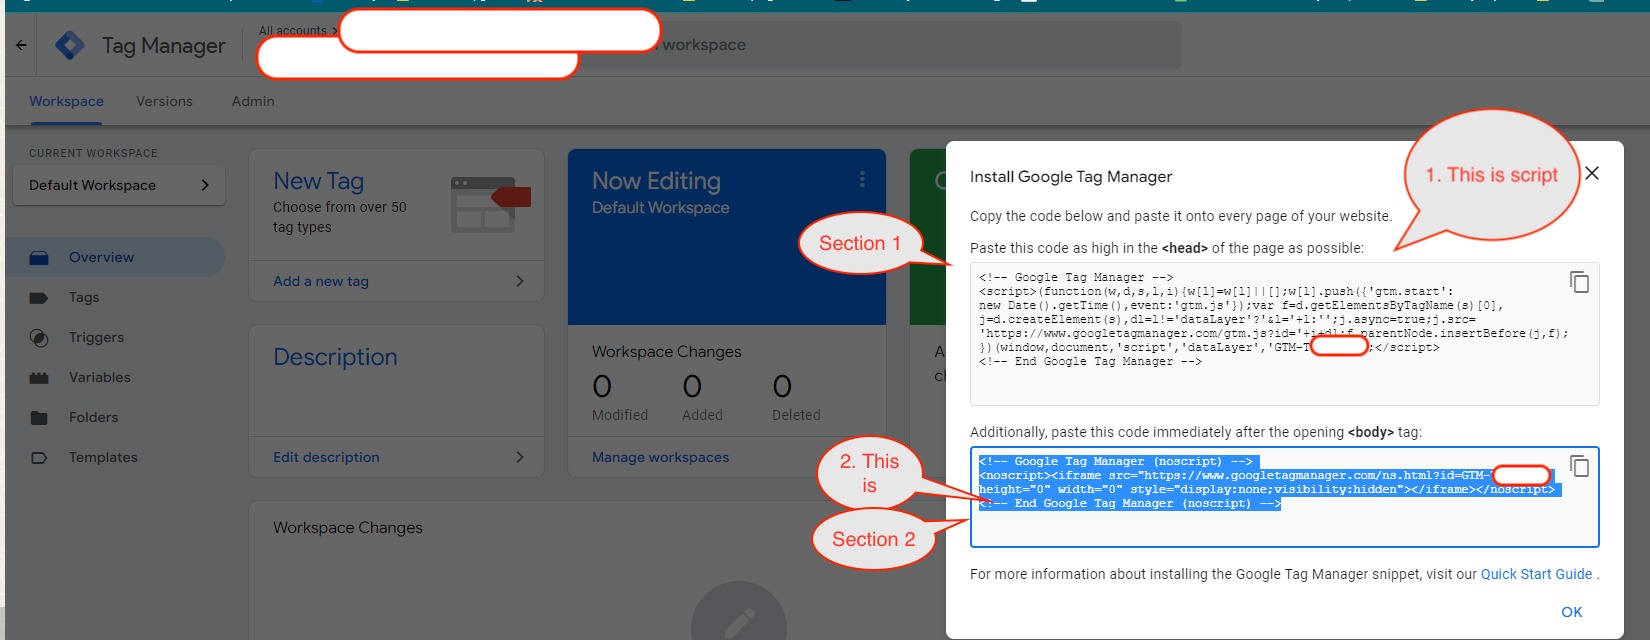
Task: Click the Overview briefcase icon
Action: pyautogui.click(x=39, y=258)
